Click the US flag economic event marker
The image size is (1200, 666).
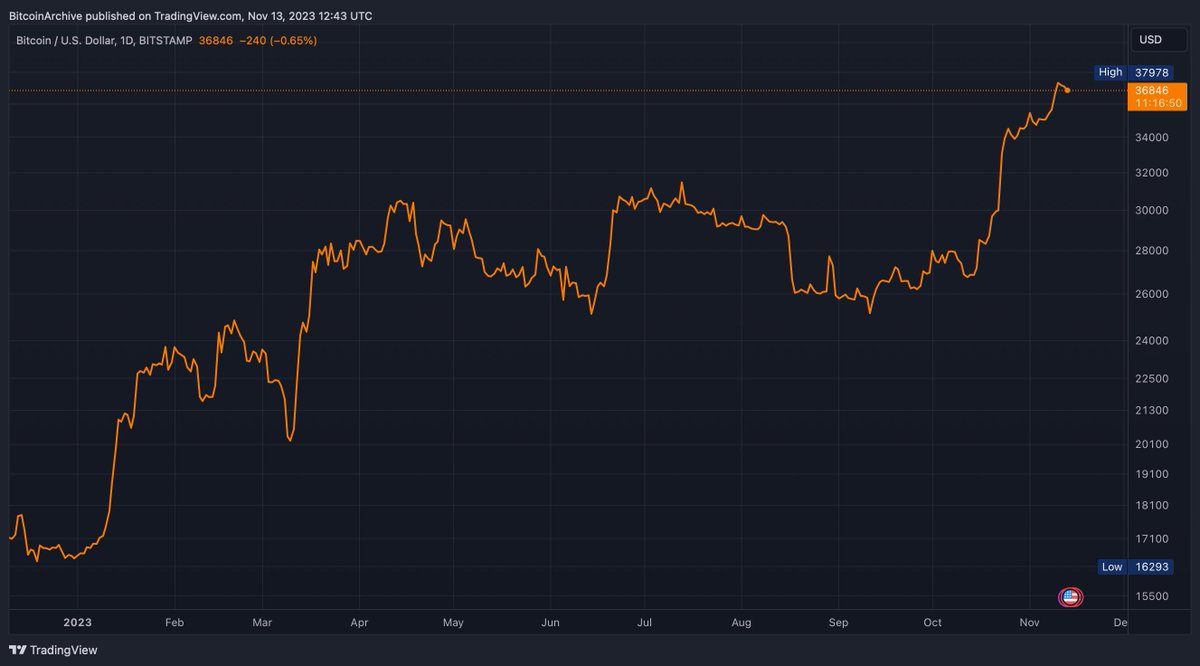pos(1070,598)
